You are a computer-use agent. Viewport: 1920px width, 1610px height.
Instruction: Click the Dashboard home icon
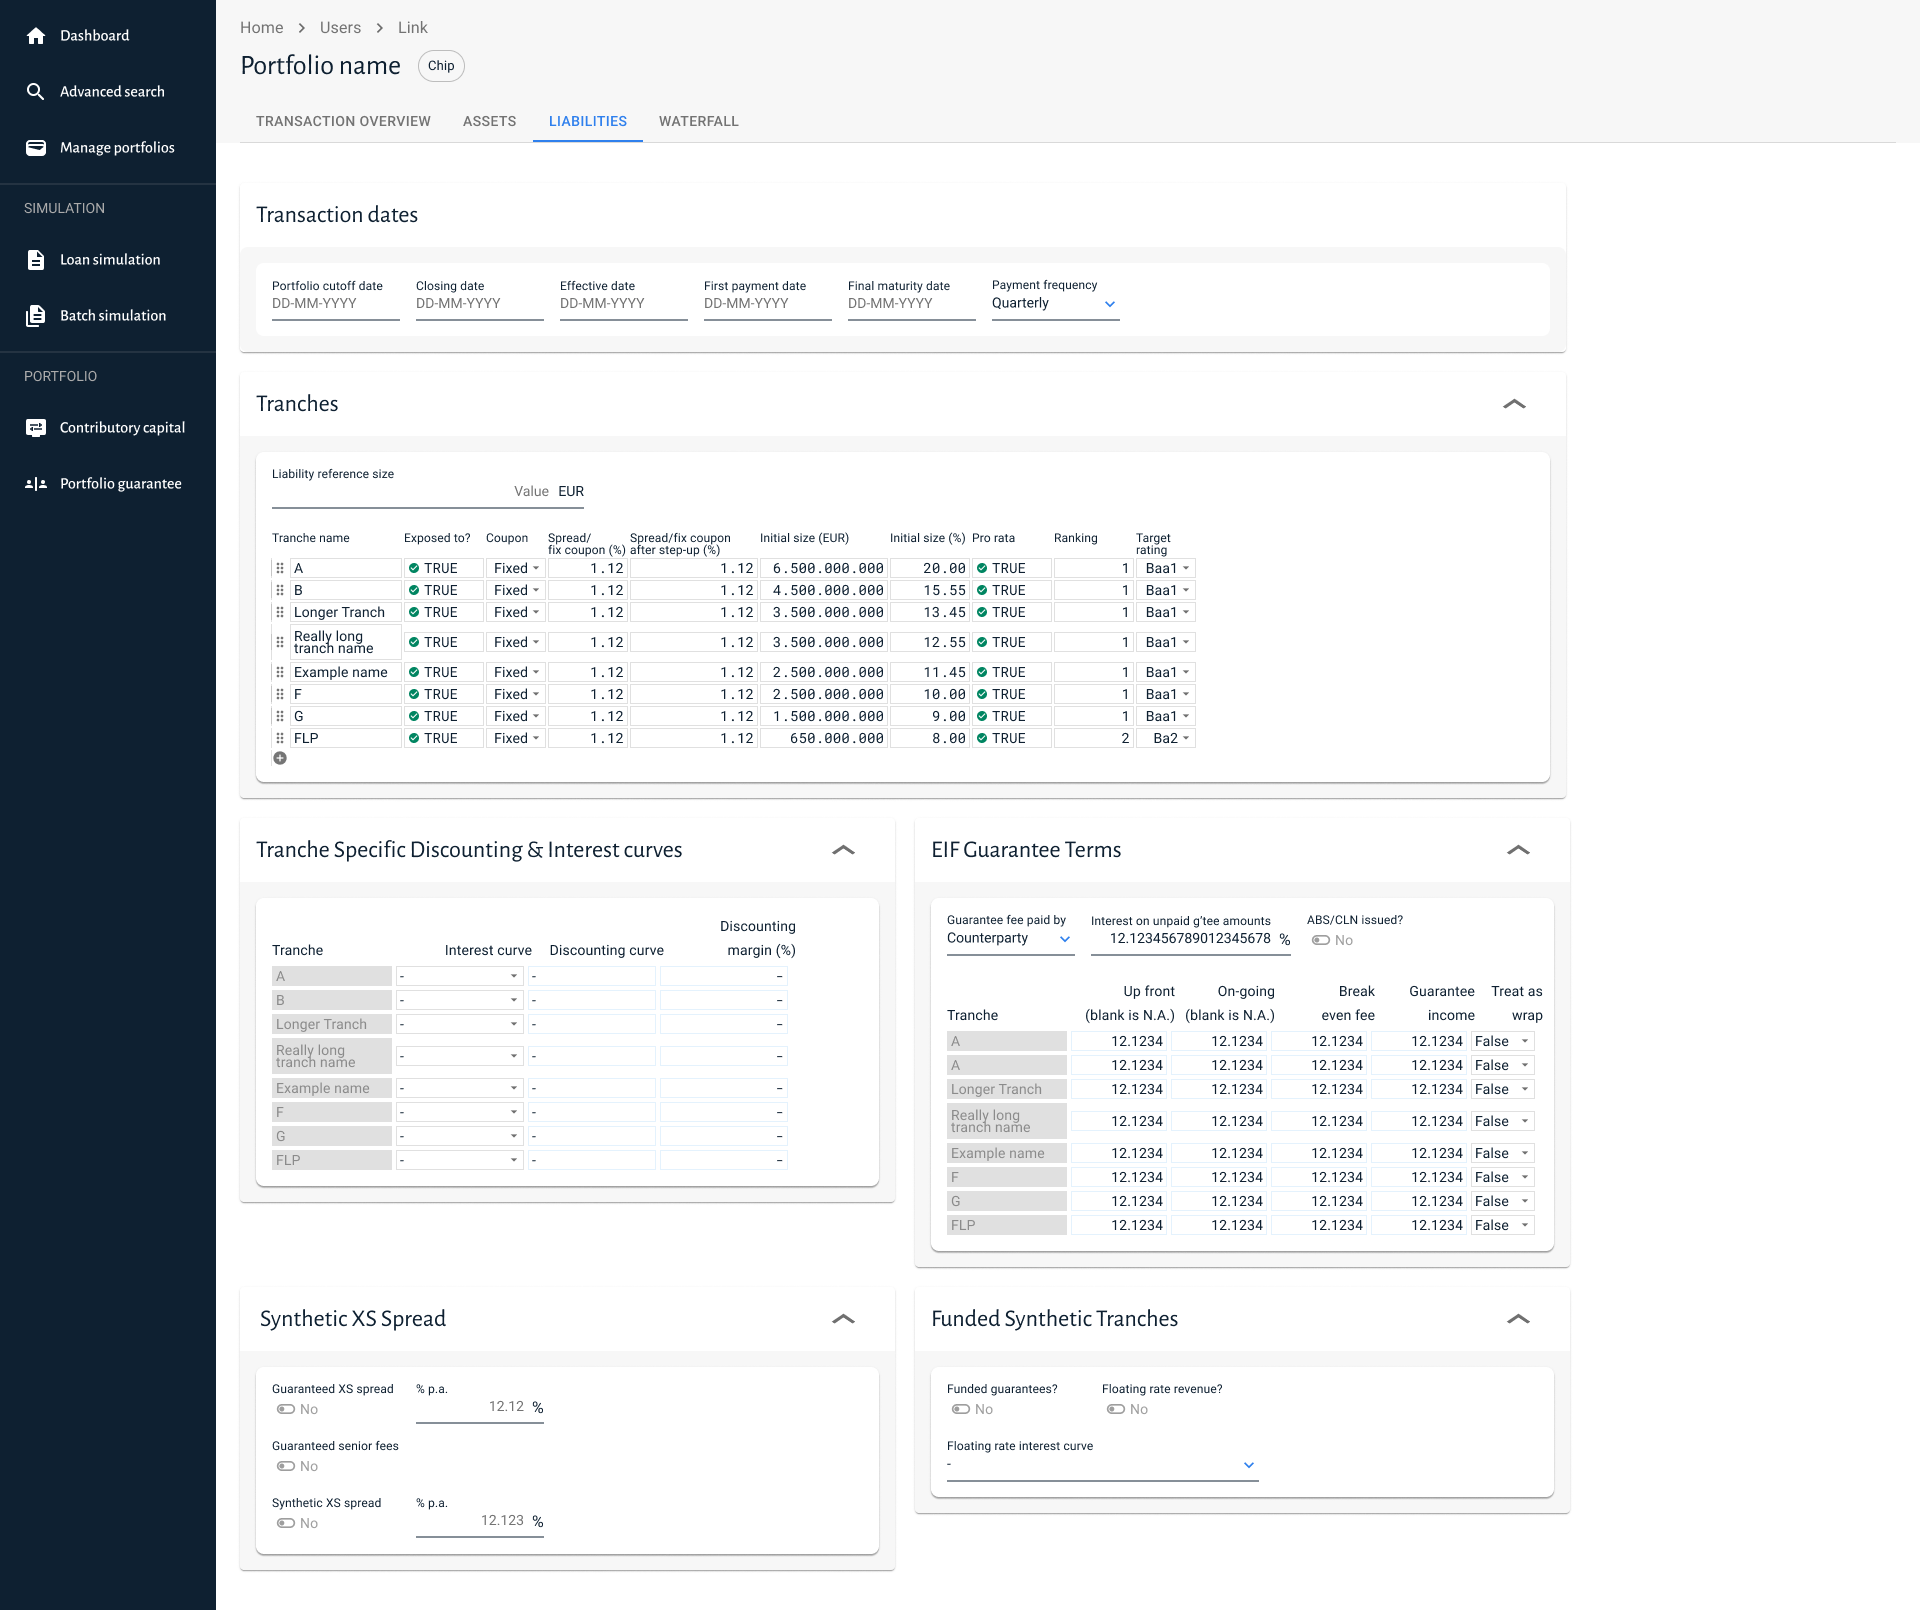pyautogui.click(x=36, y=36)
